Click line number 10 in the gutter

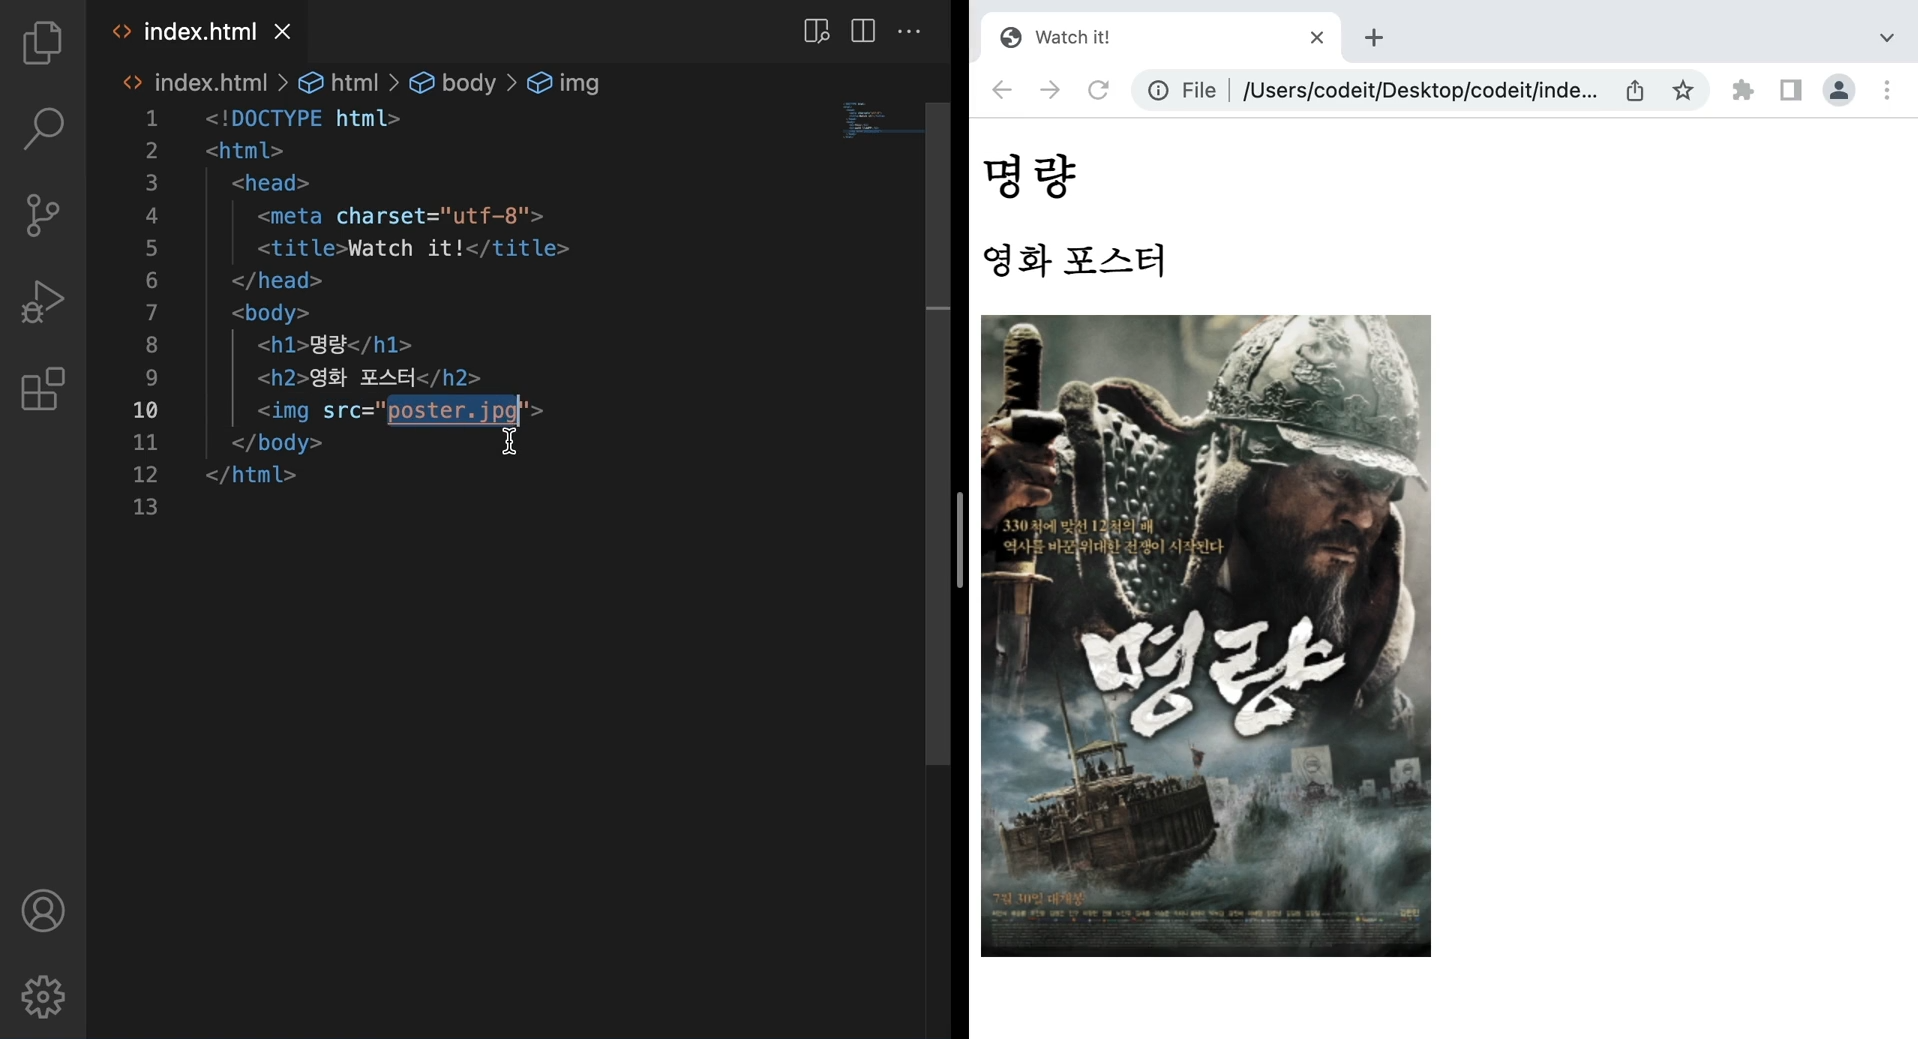pyautogui.click(x=145, y=410)
